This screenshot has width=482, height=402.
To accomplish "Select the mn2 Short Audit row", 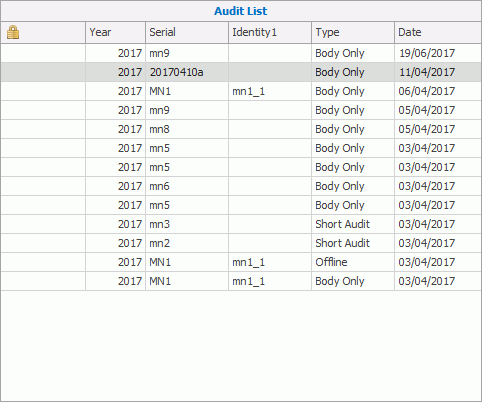I will (x=241, y=243).
